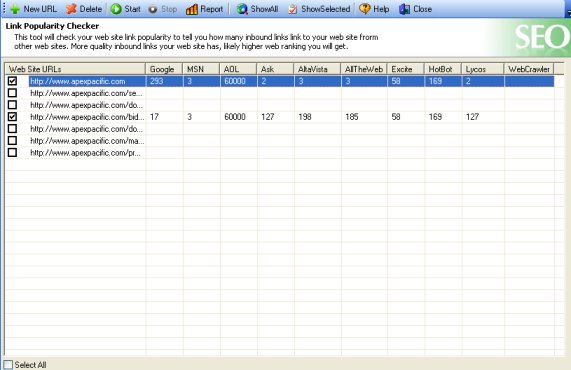Select the apexpacific.com/se... URL text

[86, 93]
